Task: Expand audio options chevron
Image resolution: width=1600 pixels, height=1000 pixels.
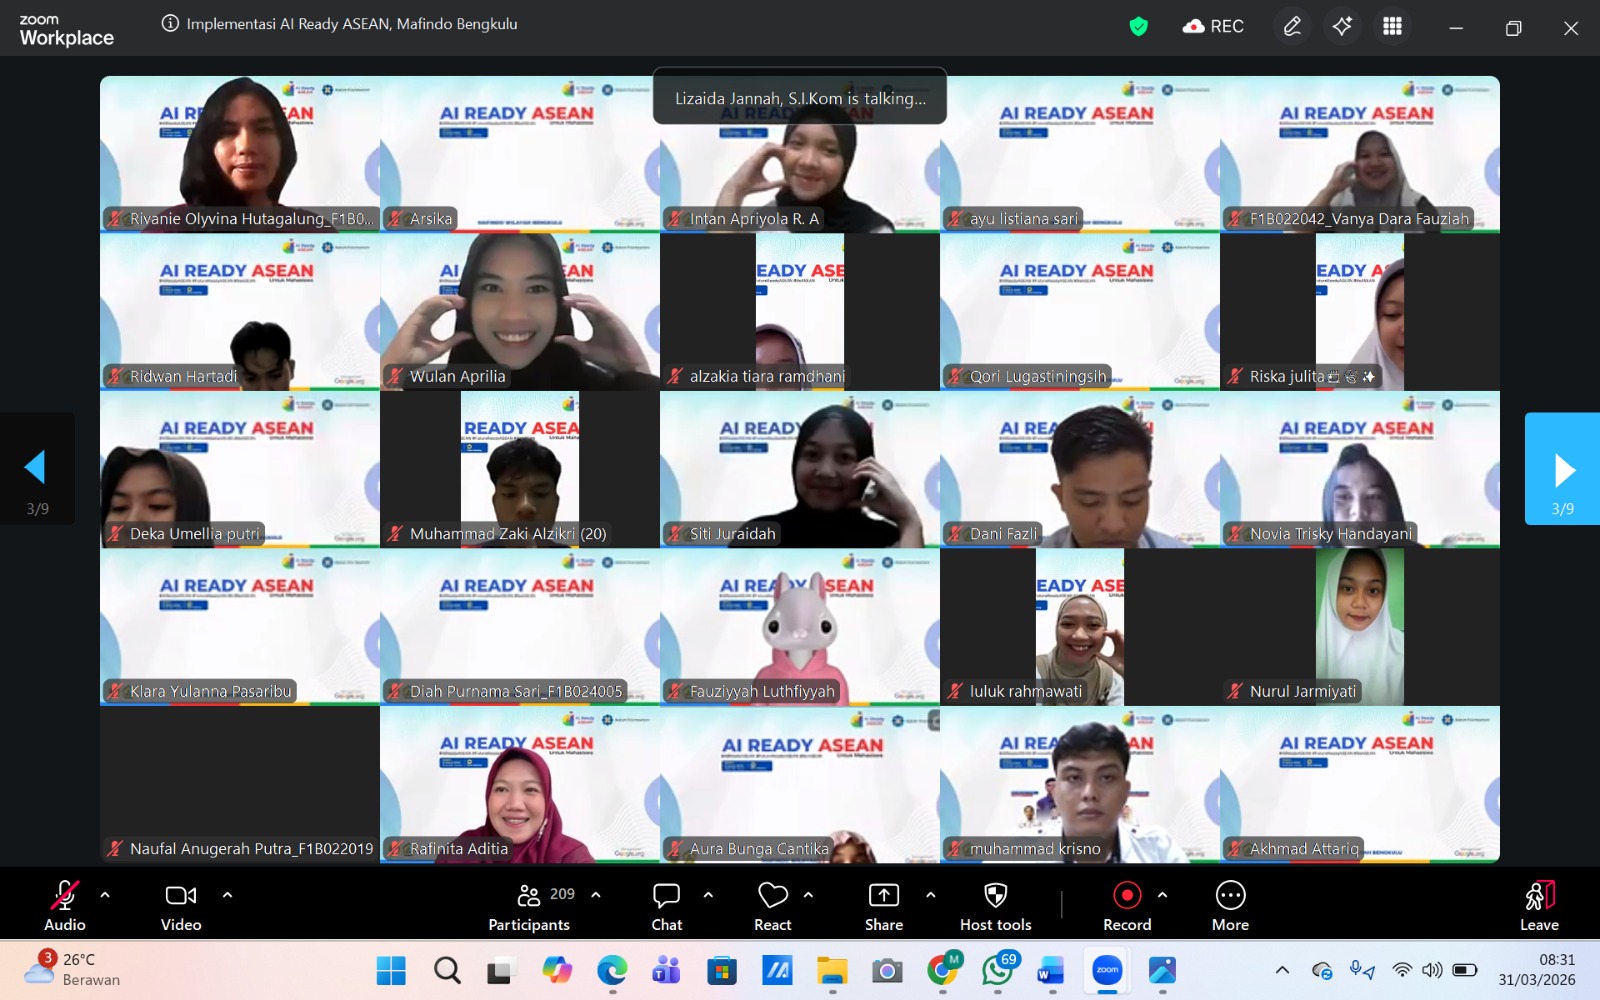Action: 105,895
